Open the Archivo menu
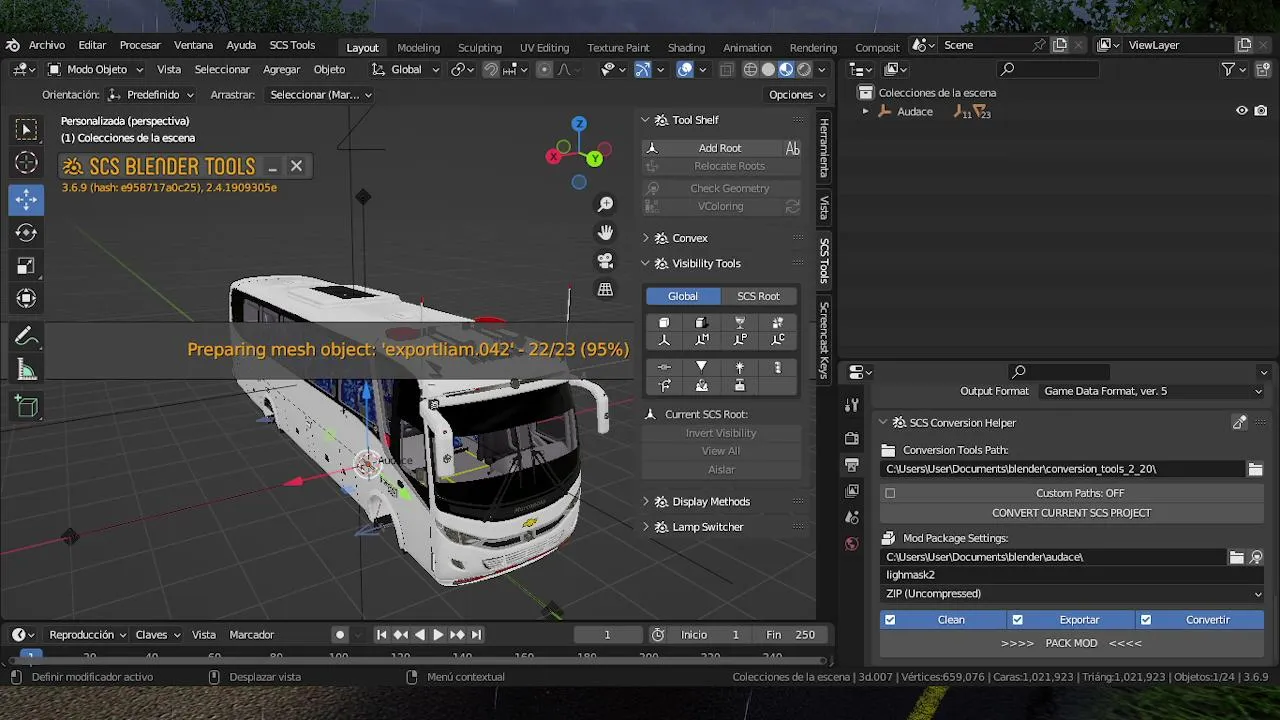The image size is (1280, 720). pyautogui.click(x=47, y=45)
